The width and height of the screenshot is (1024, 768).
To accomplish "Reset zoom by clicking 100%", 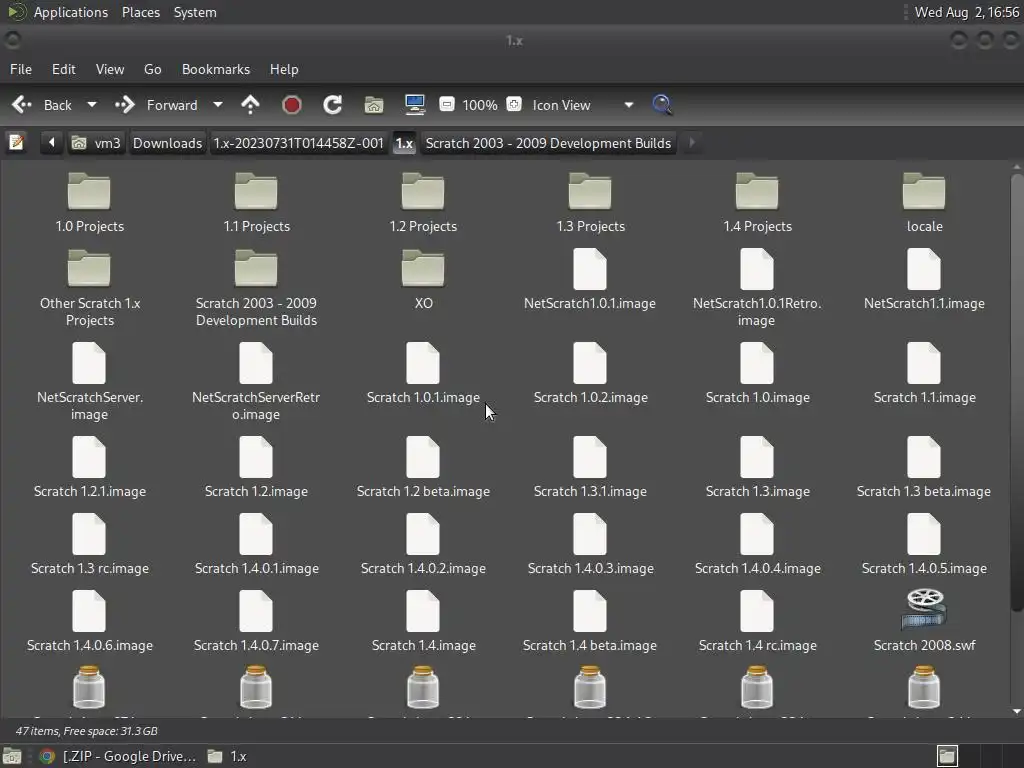I will (480, 105).
